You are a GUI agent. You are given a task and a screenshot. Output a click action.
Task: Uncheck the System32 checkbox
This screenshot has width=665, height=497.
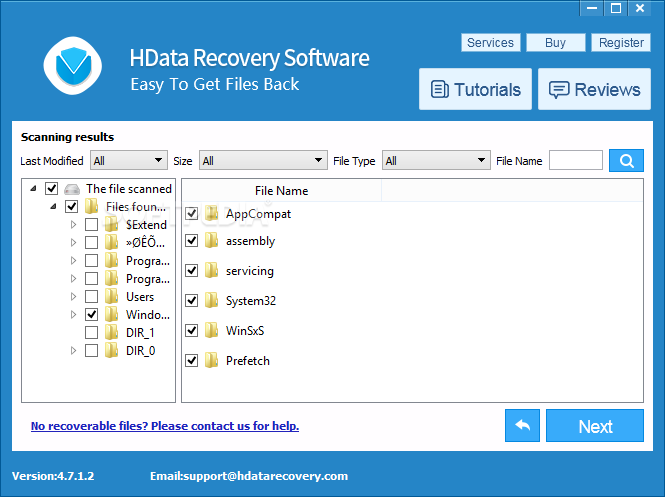[192, 300]
